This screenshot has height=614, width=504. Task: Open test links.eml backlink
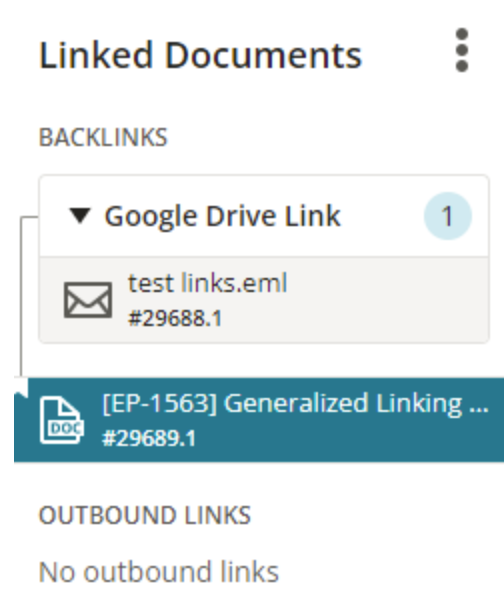click(208, 283)
